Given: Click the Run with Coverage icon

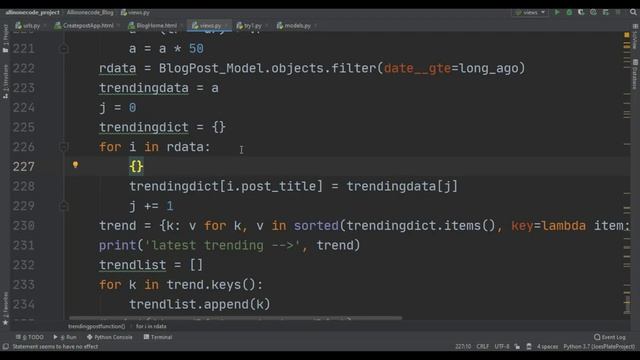Looking at the screenshot, I should pyautogui.click(x=581, y=12).
